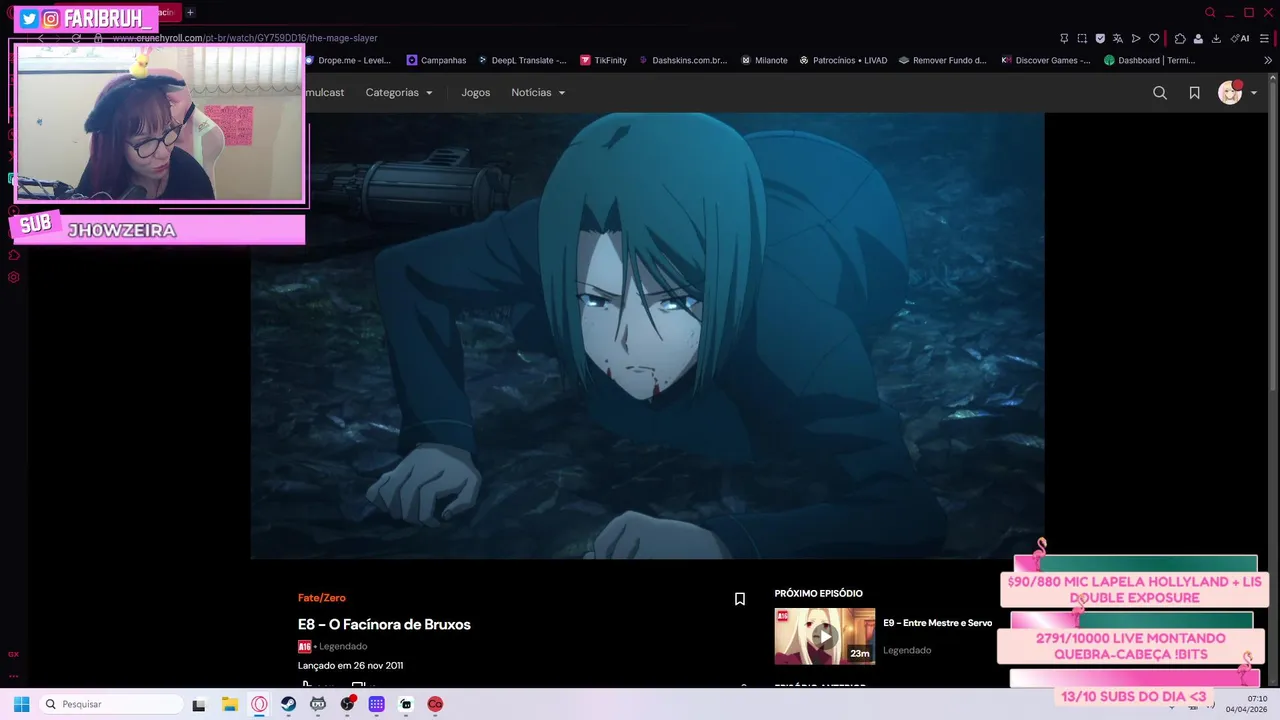Open the browser extensions cube icon
Viewport: 1280px width, 720px height.
pyautogui.click(x=1180, y=38)
